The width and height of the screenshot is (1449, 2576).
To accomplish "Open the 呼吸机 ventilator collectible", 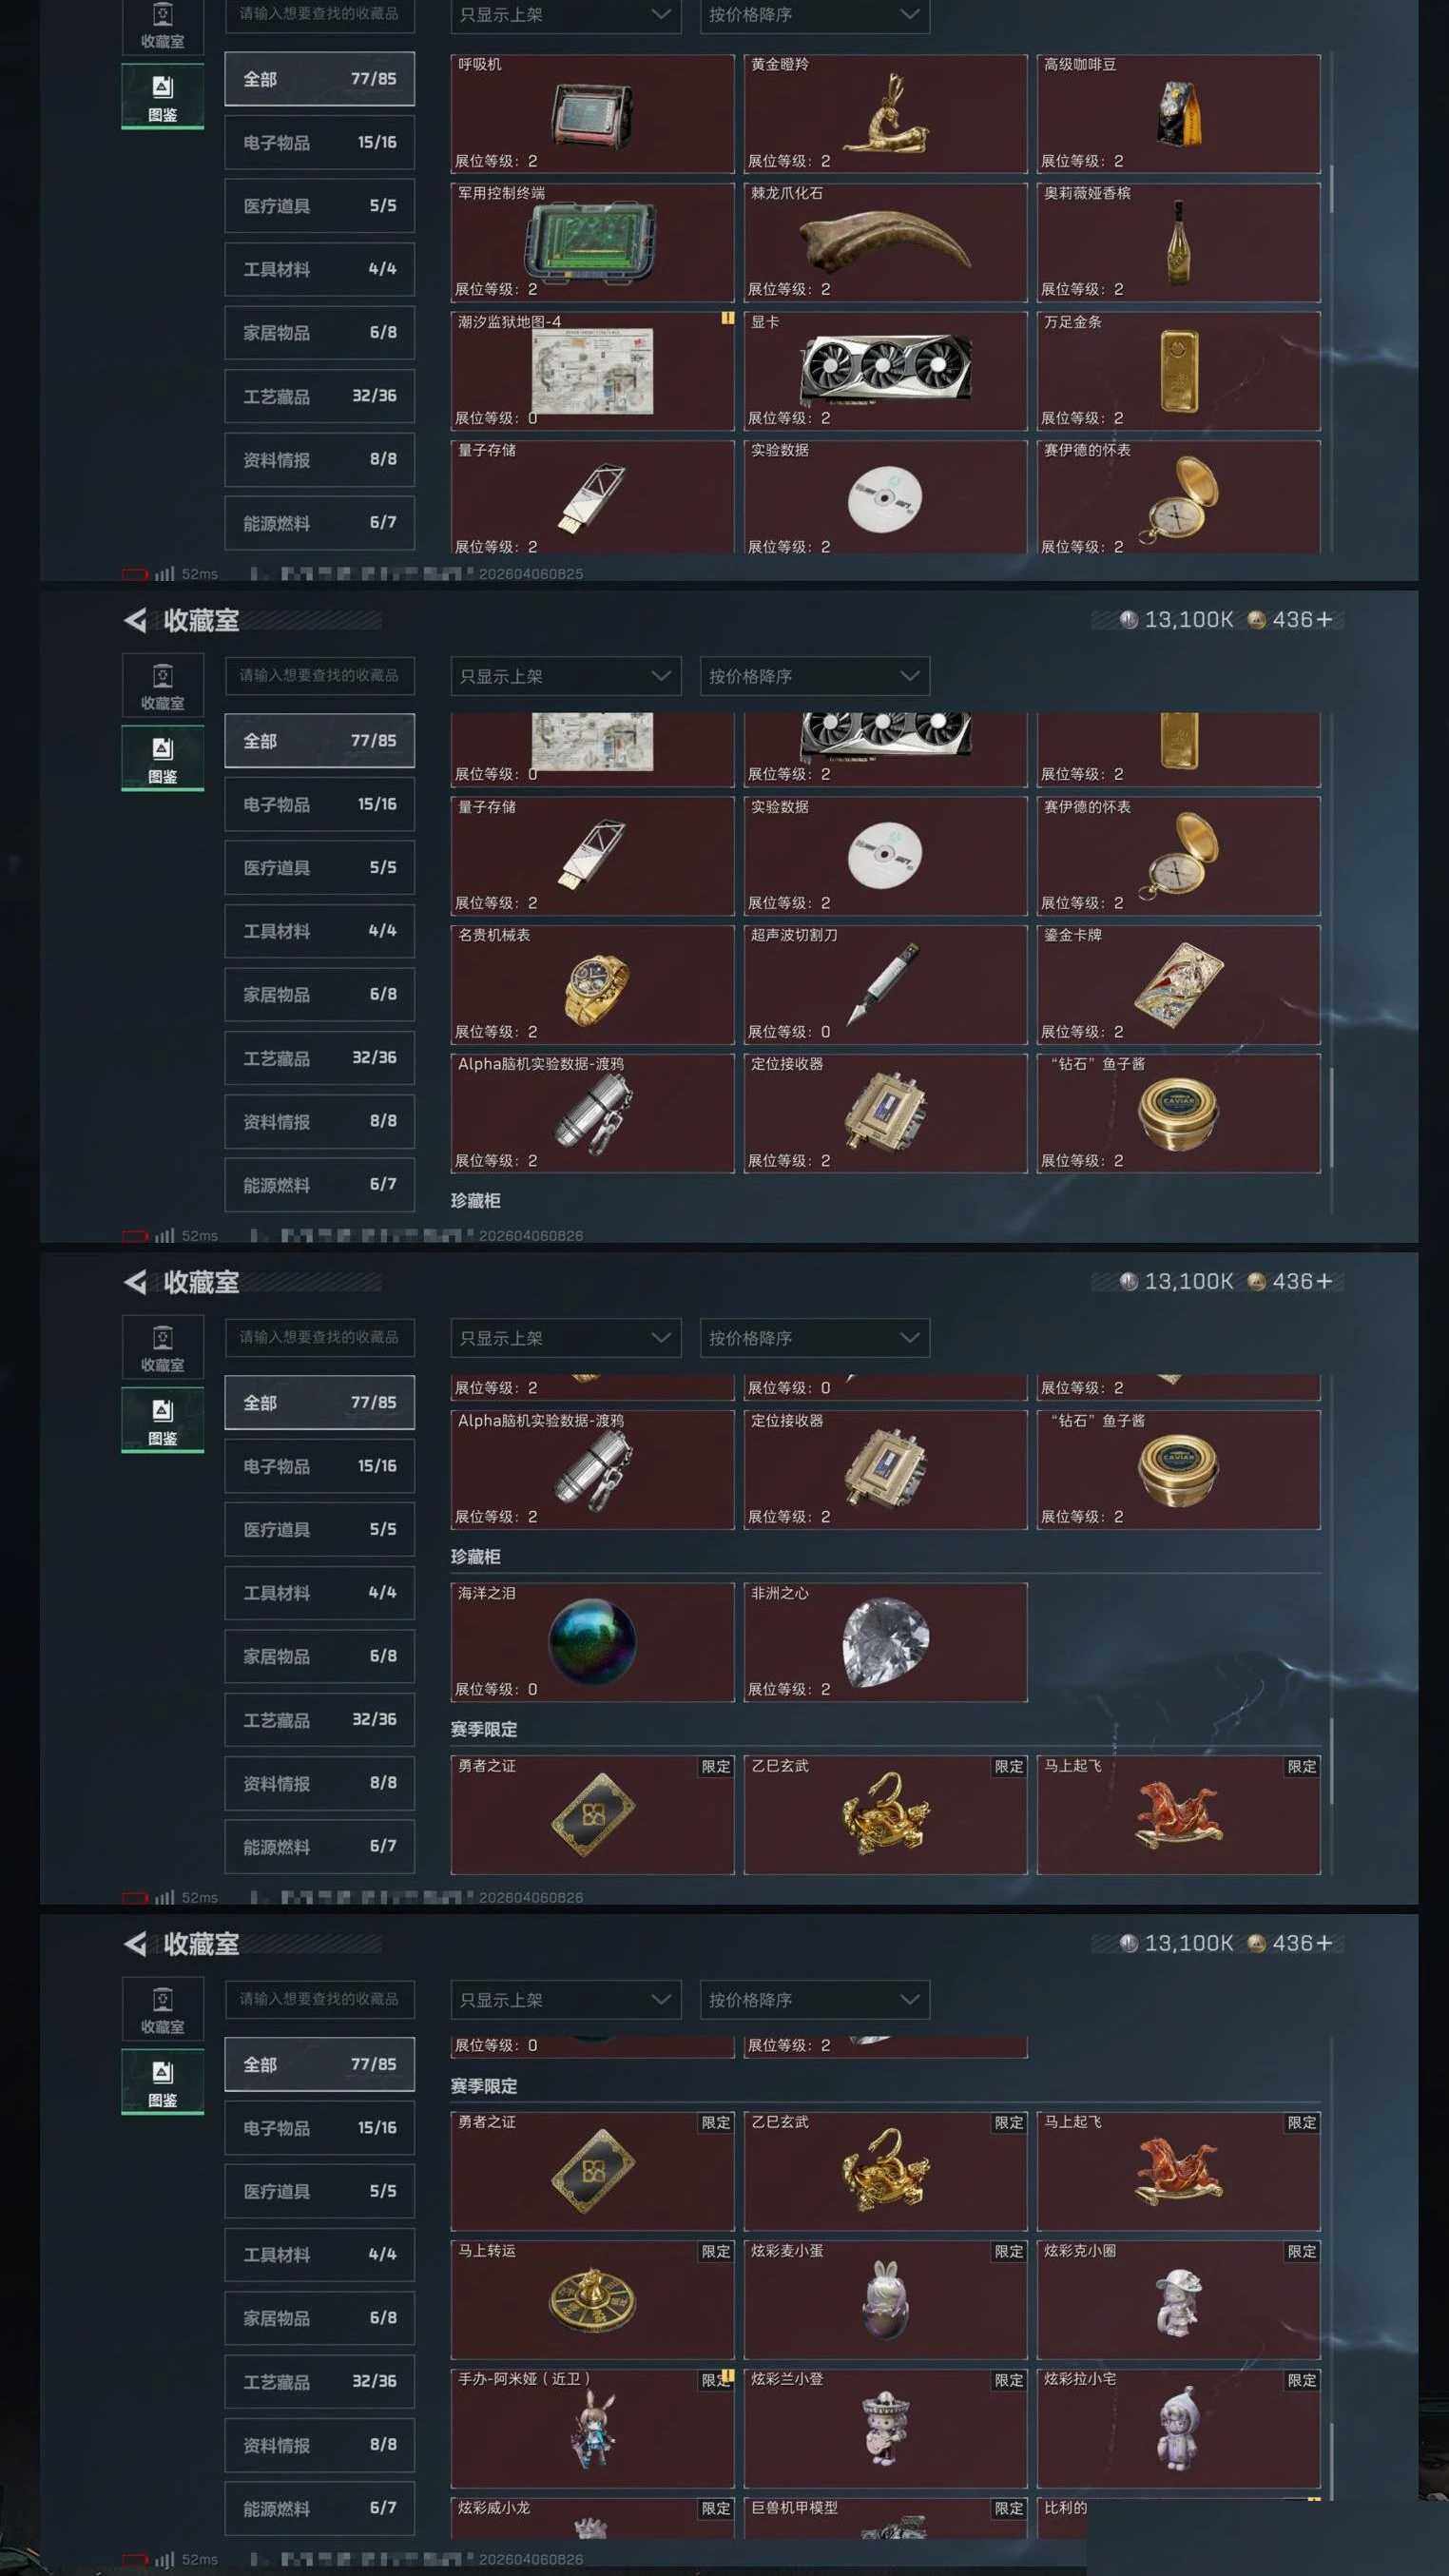I will [592, 113].
